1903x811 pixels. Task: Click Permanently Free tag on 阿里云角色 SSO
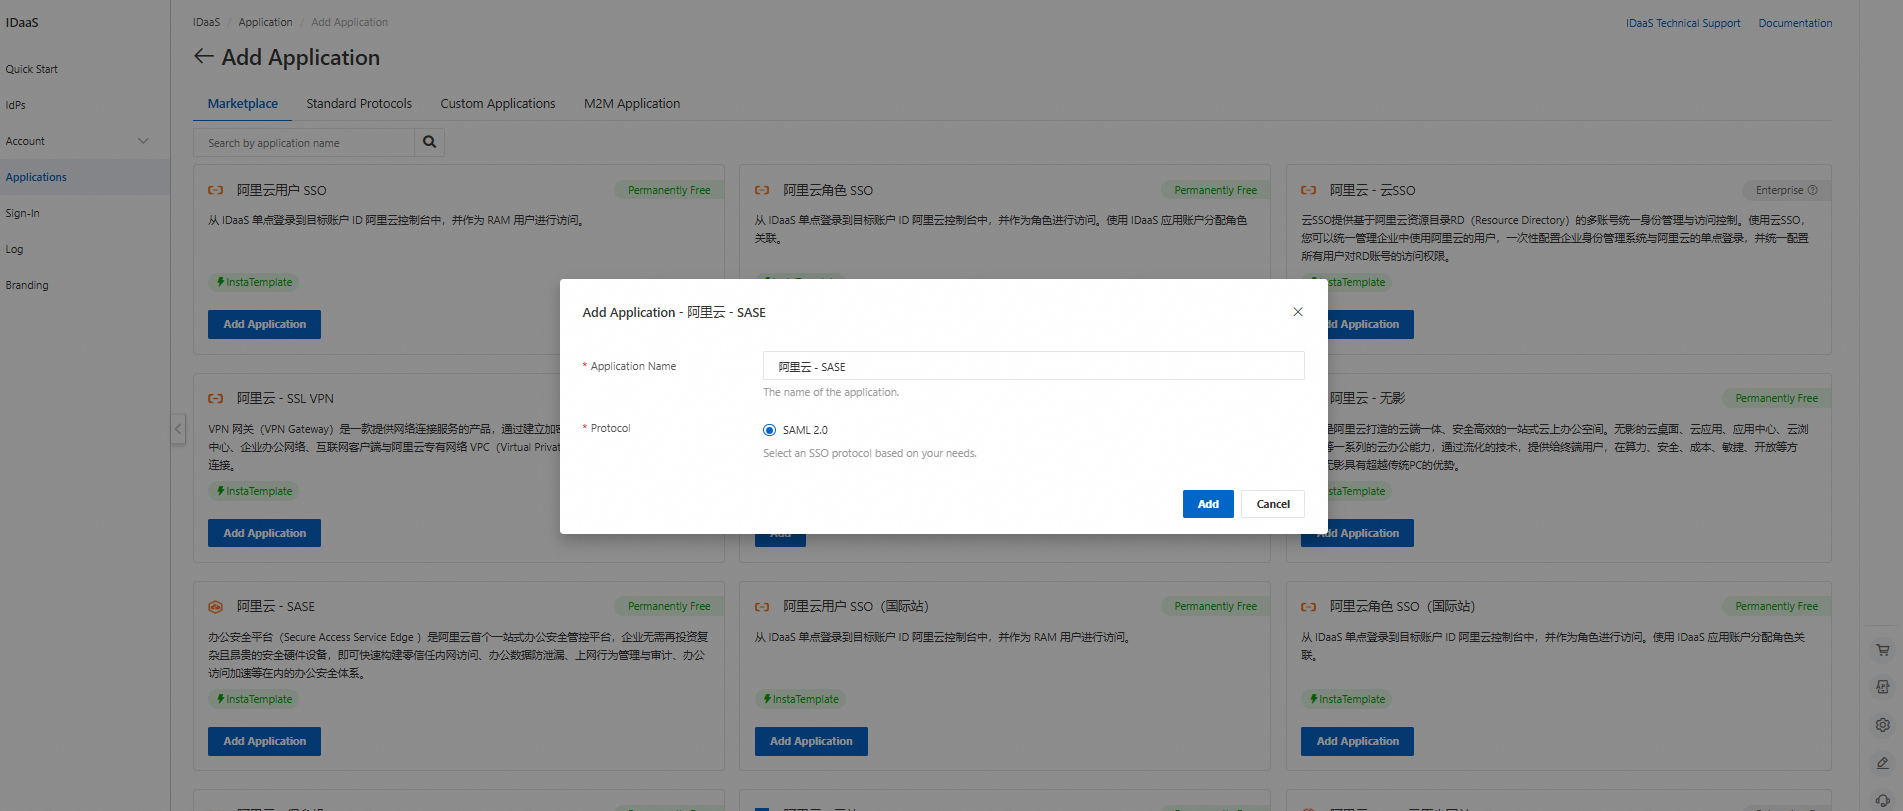tap(1215, 190)
